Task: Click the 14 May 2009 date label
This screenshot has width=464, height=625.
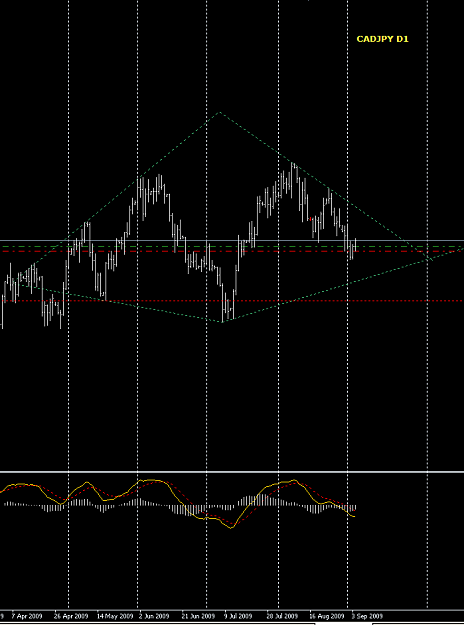Action: (115, 616)
